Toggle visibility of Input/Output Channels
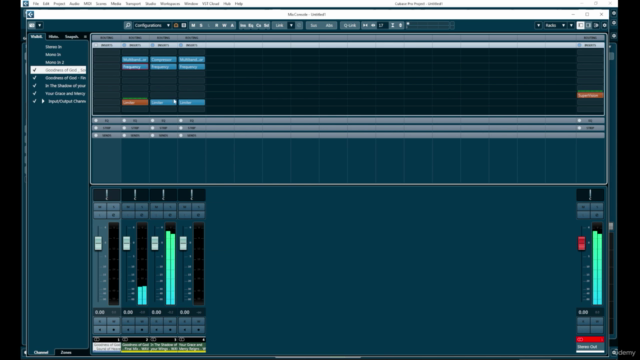Viewport: 640px width, 360px height. point(34,101)
